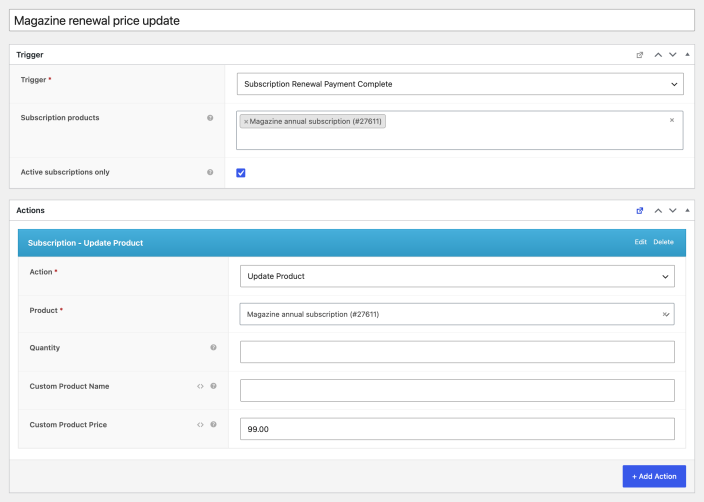
Task: Open Actions panel external link icon
Action: pyautogui.click(x=639, y=211)
